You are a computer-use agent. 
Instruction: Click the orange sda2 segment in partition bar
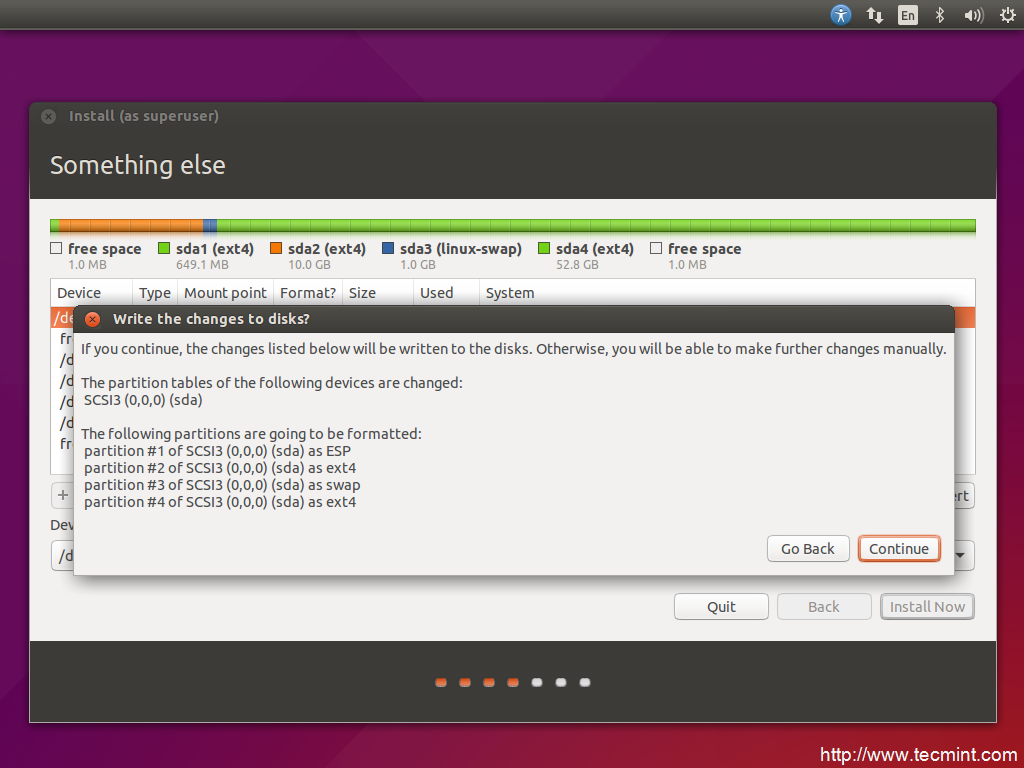click(x=131, y=227)
